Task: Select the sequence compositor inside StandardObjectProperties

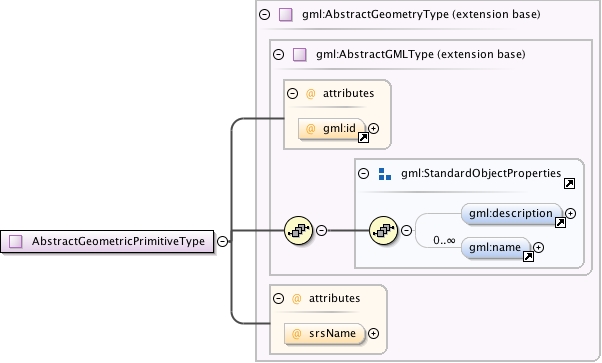Action: click(x=383, y=230)
